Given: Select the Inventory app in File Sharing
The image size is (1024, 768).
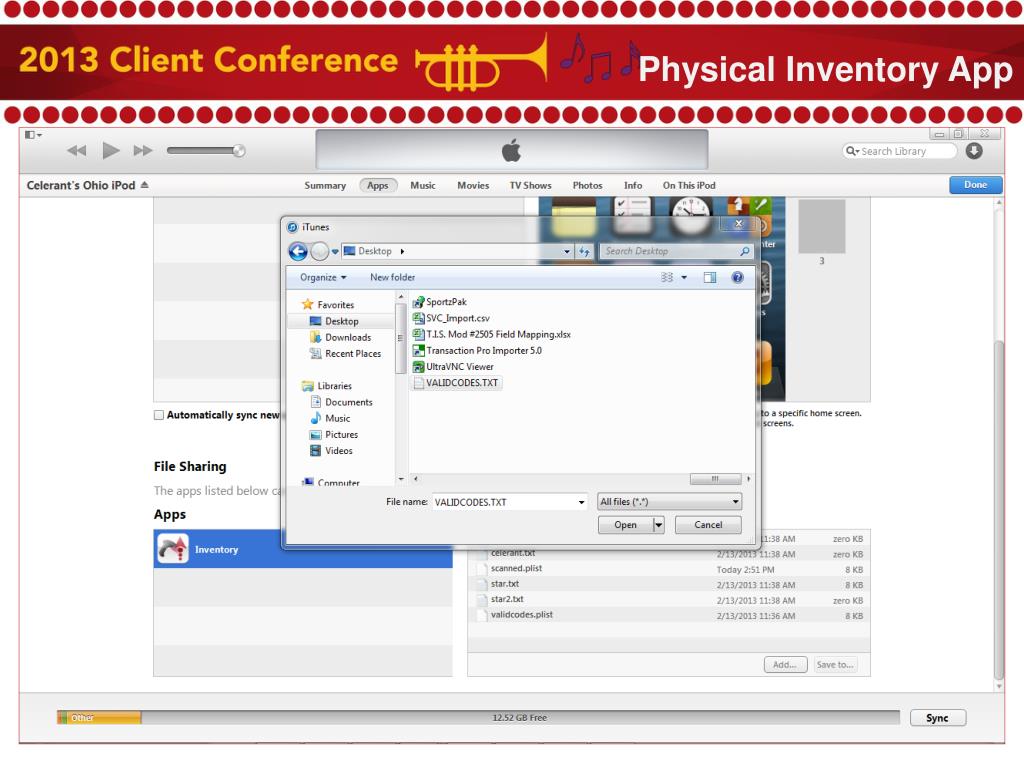Looking at the screenshot, I should tap(303, 549).
